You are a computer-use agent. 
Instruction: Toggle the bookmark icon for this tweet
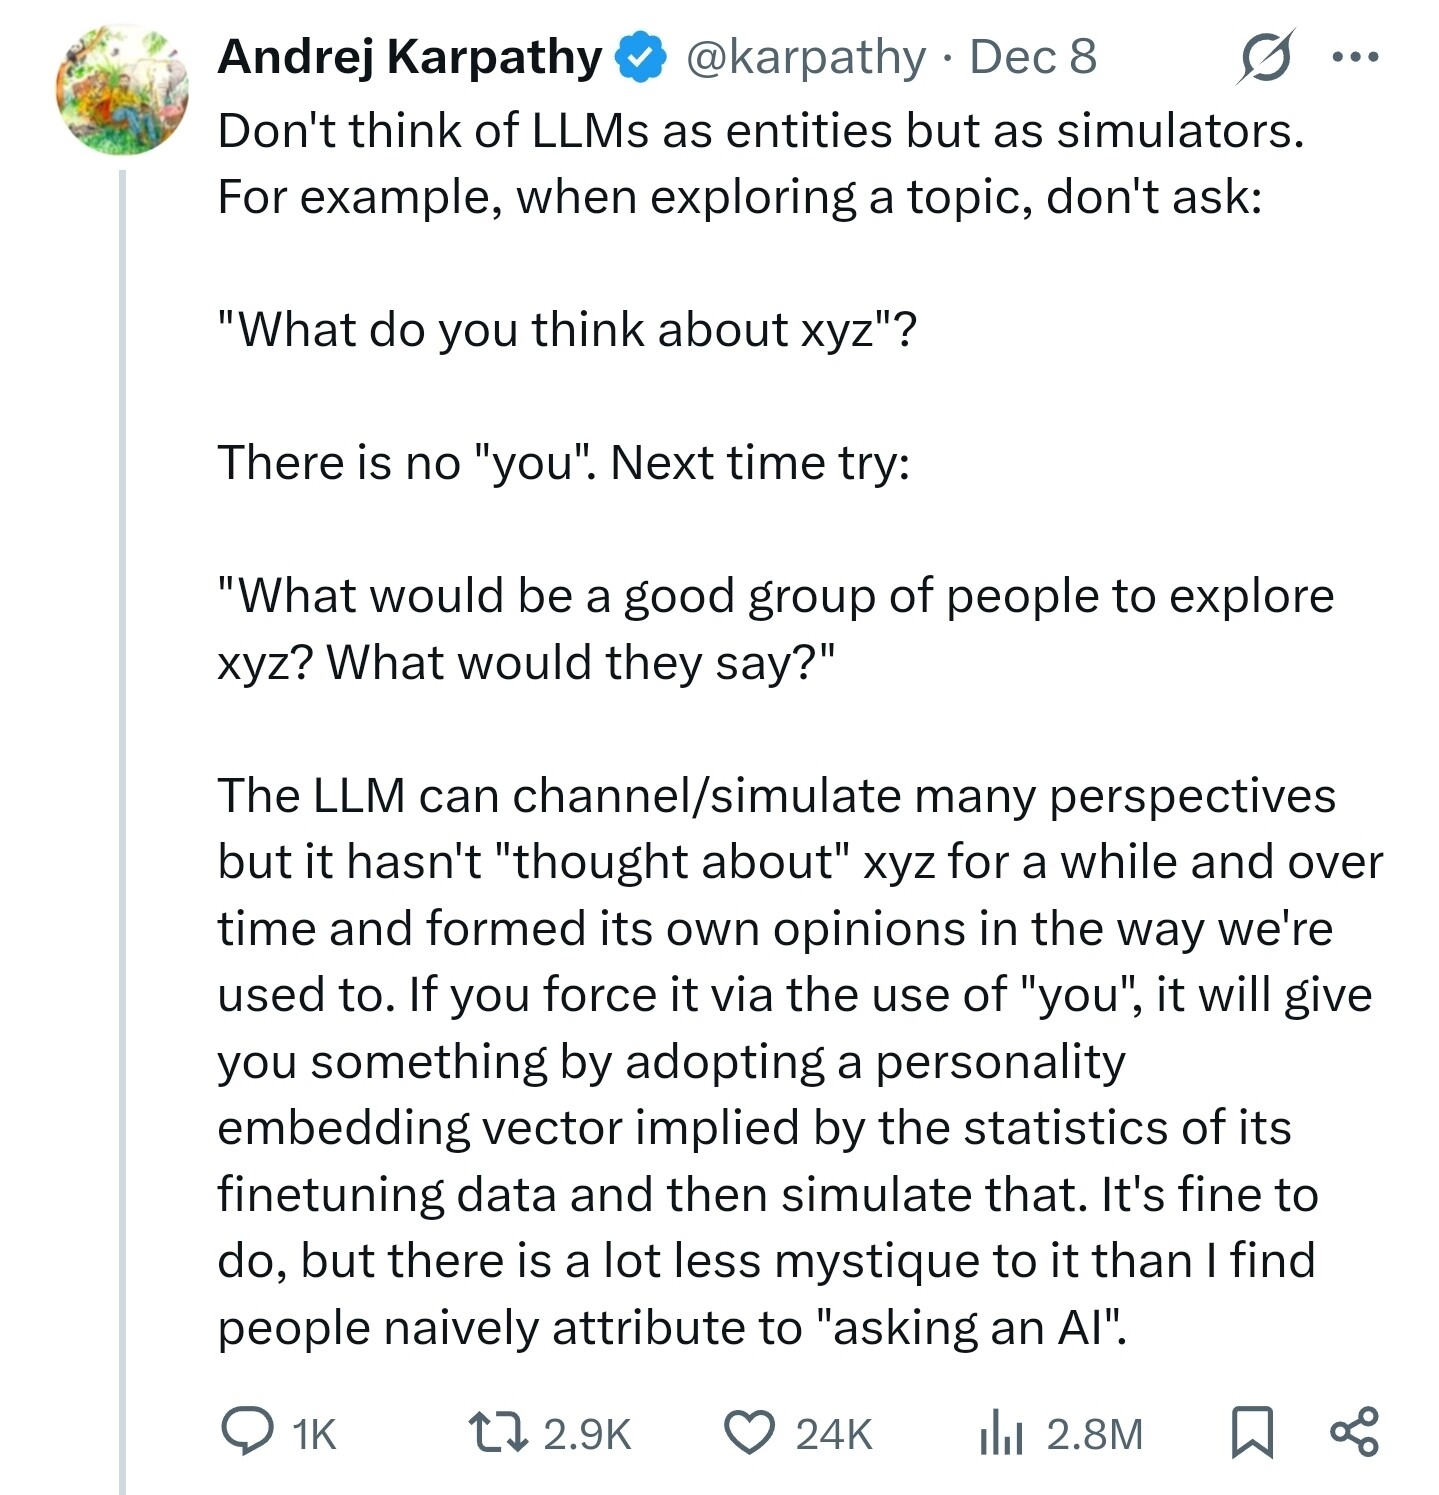click(1251, 1432)
